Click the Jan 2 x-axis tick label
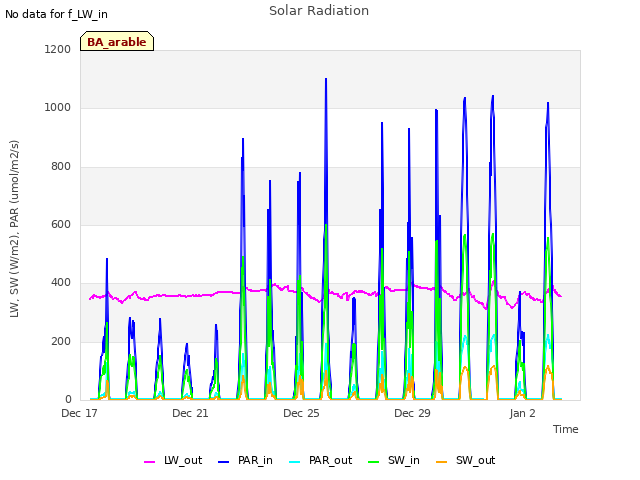Viewport: 640px width, 480px height. point(522,413)
